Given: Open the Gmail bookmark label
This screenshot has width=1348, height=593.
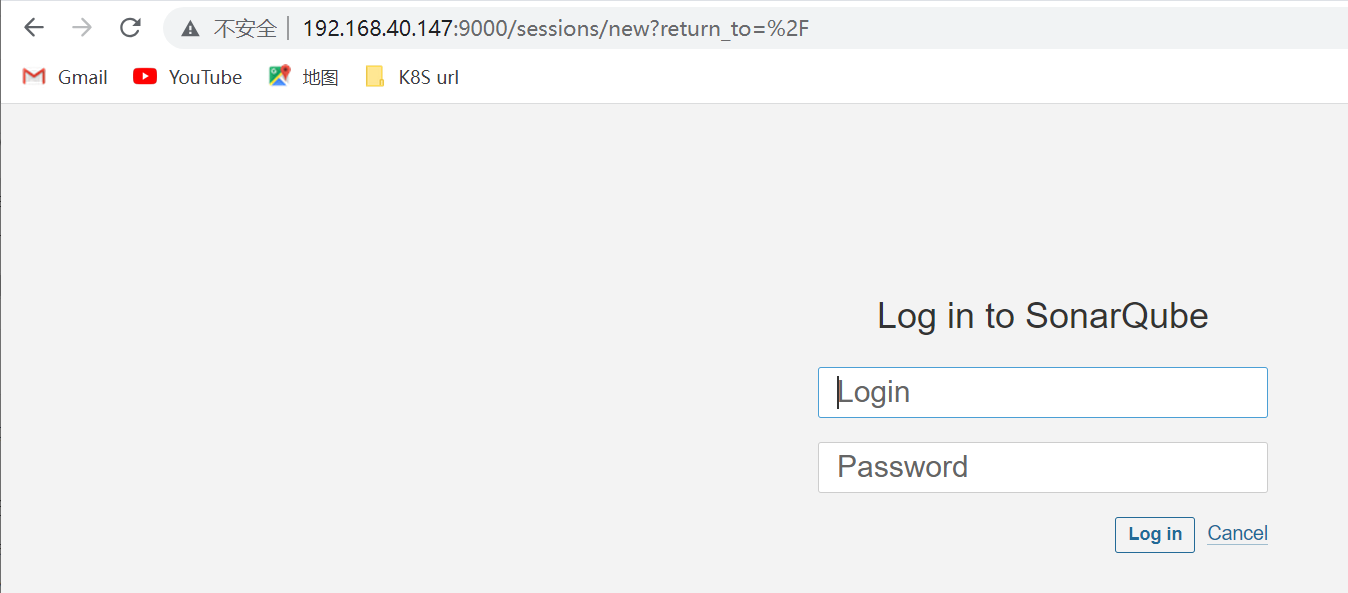Looking at the screenshot, I should [83, 77].
